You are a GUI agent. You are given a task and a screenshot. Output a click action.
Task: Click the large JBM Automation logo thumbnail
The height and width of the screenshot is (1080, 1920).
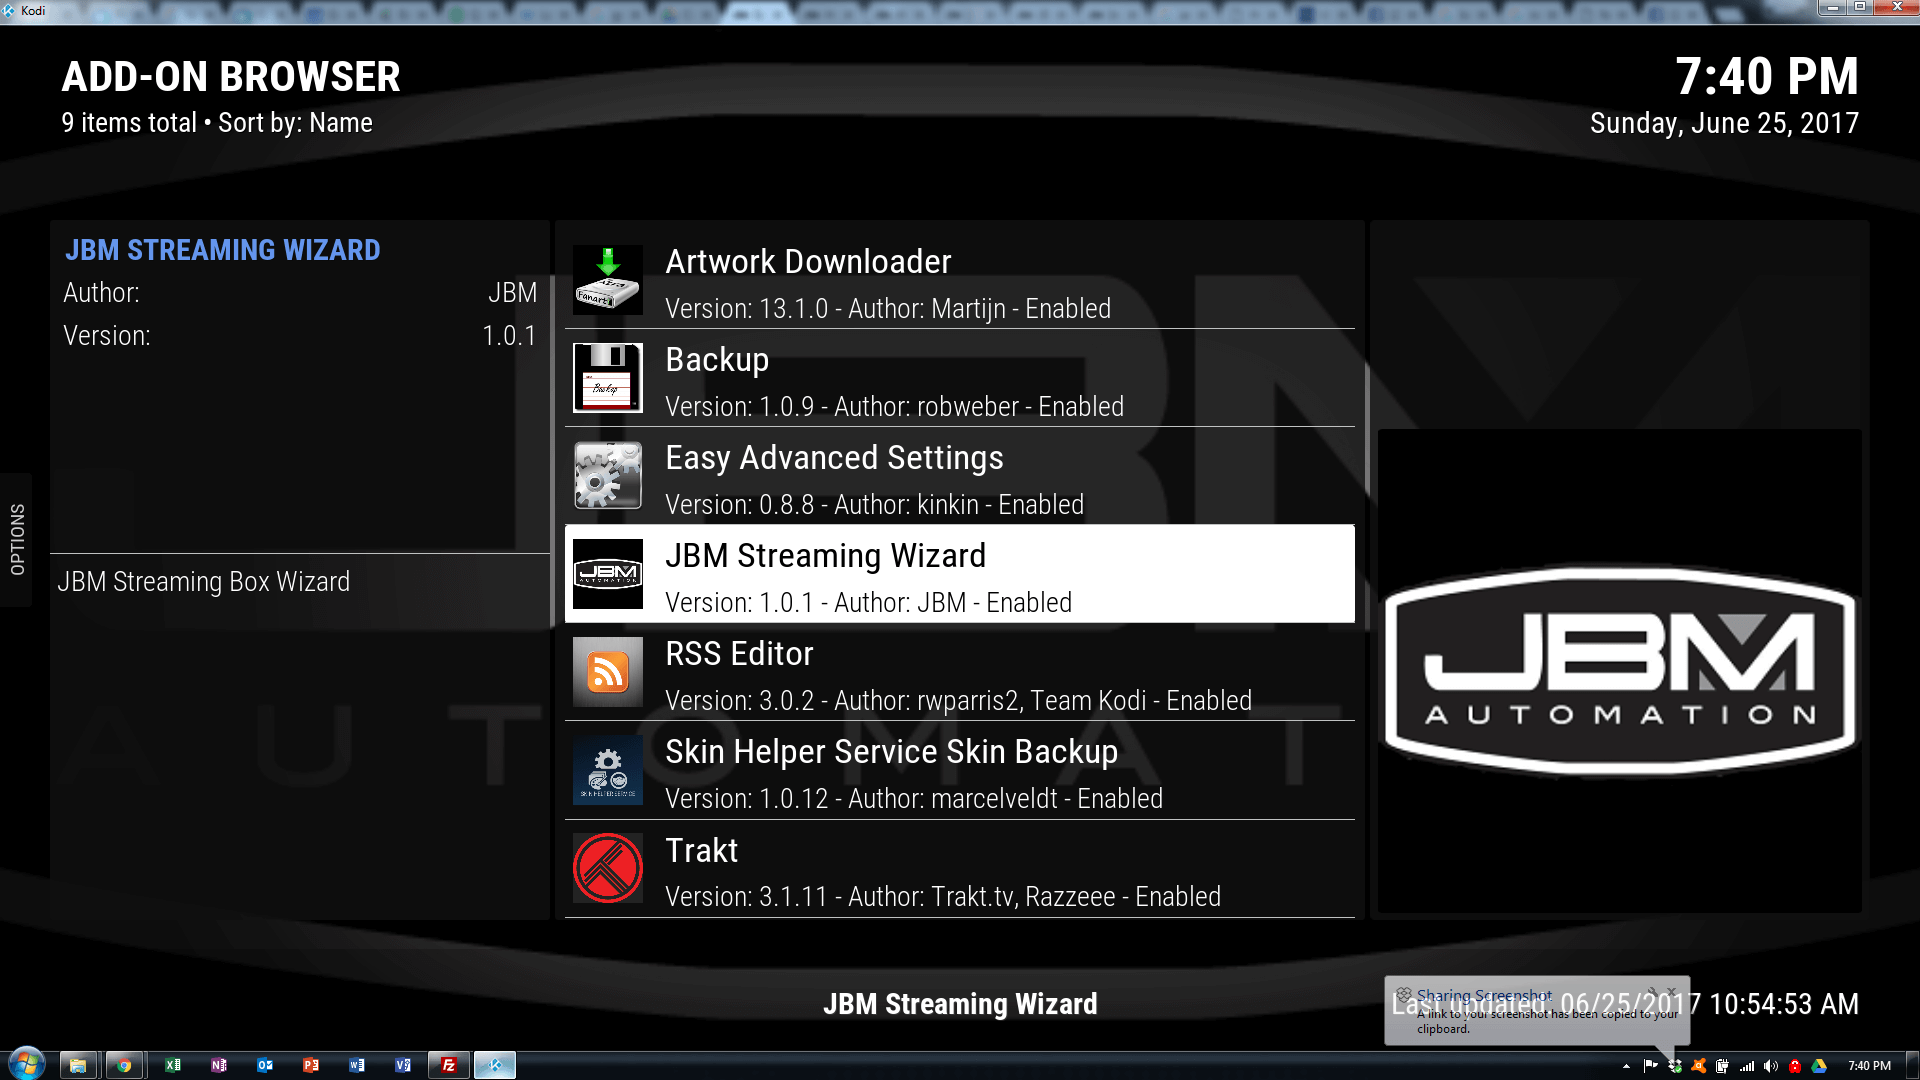[1619, 671]
